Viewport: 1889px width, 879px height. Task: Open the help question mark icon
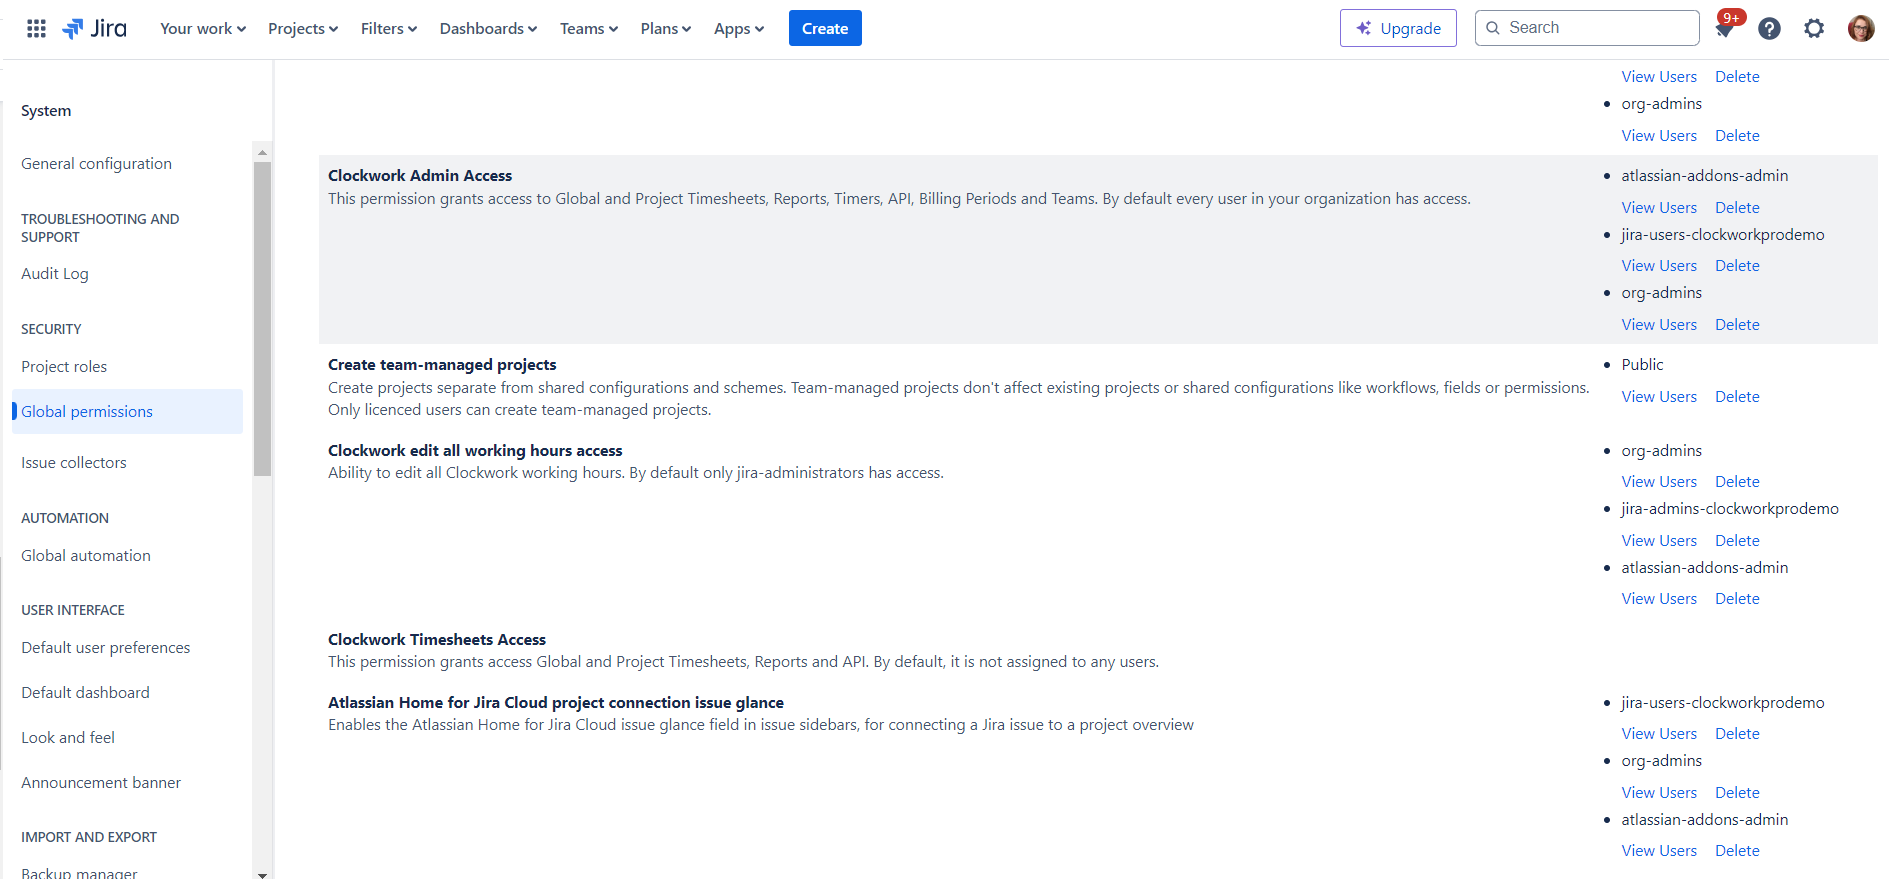coord(1769,28)
